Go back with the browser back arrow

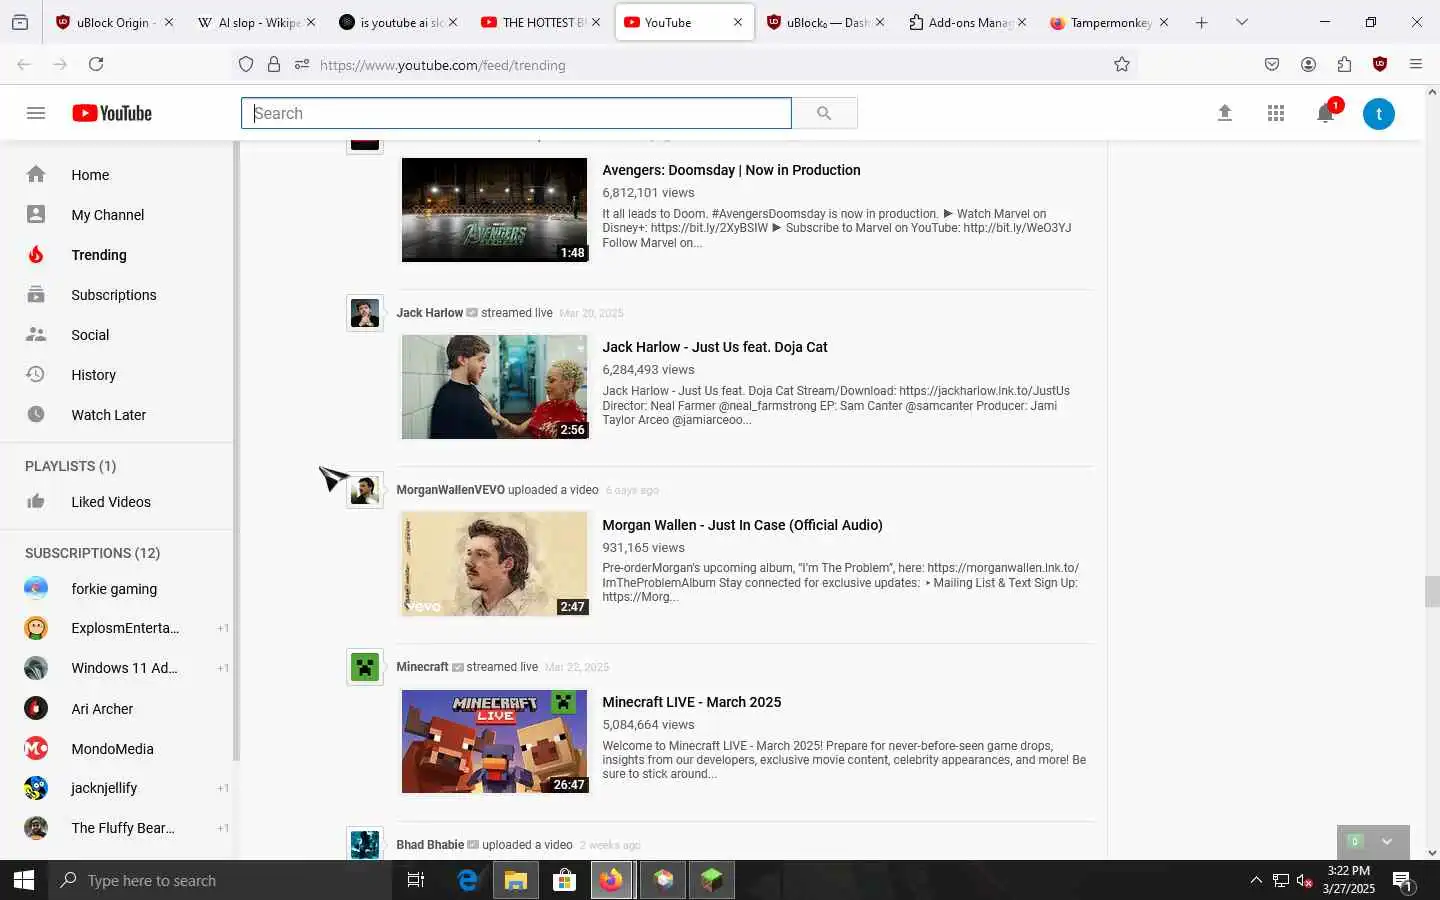[x=24, y=64]
